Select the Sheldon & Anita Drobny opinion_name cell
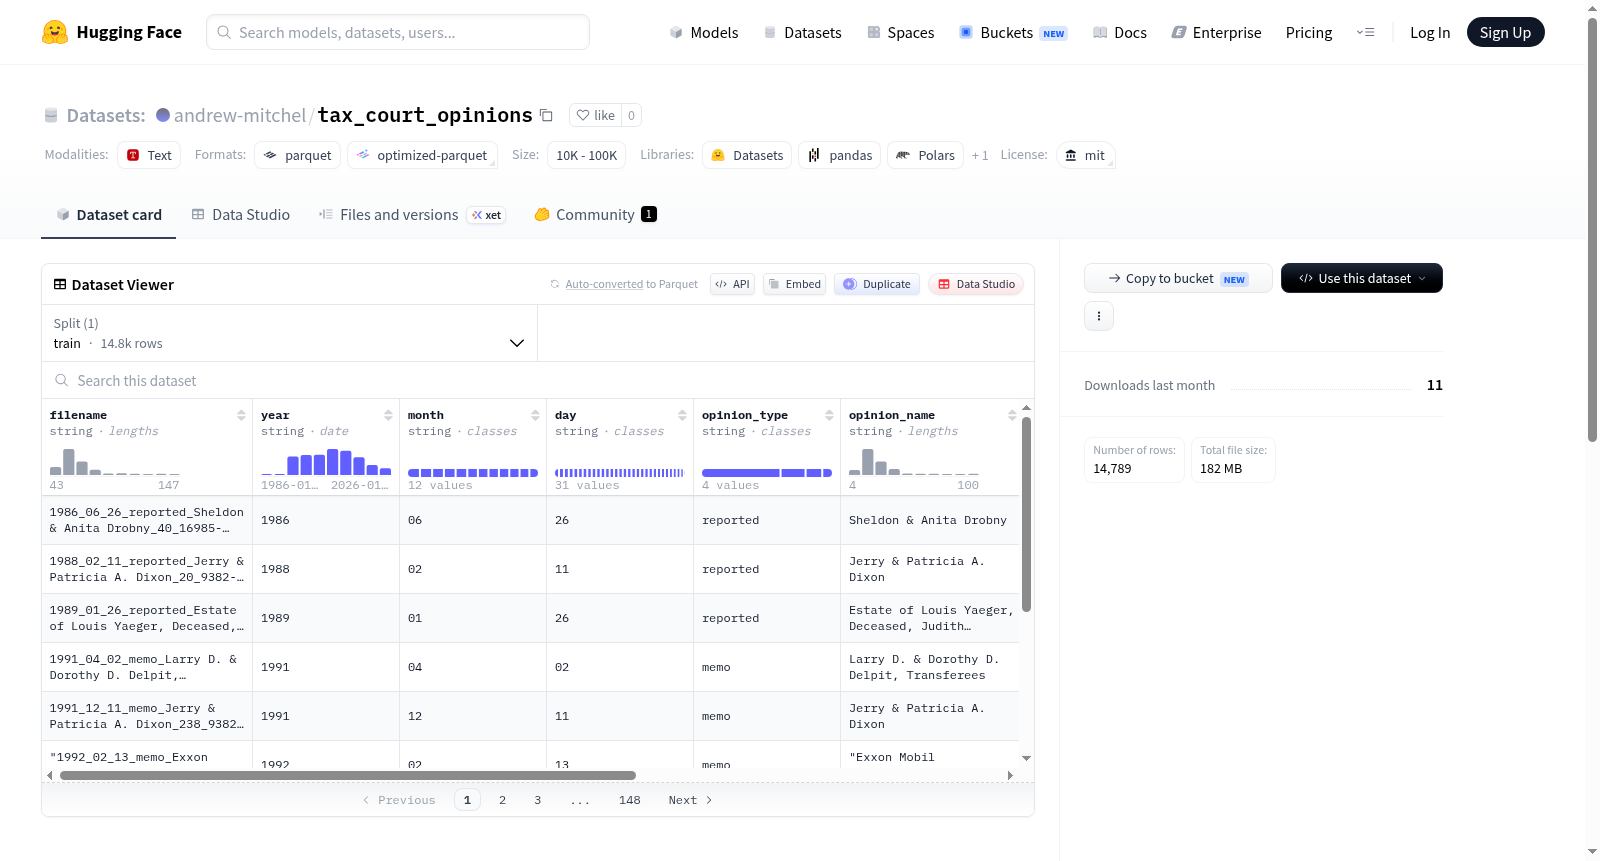The image size is (1600, 861). pyautogui.click(x=930, y=520)
